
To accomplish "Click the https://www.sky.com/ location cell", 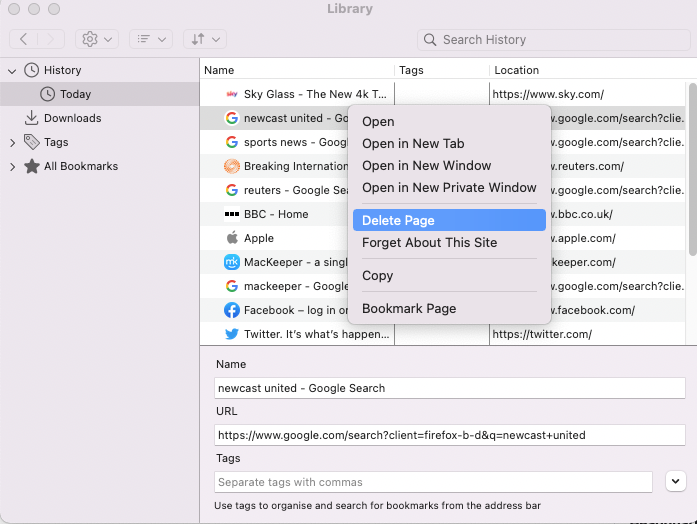I will click(548, 94).
